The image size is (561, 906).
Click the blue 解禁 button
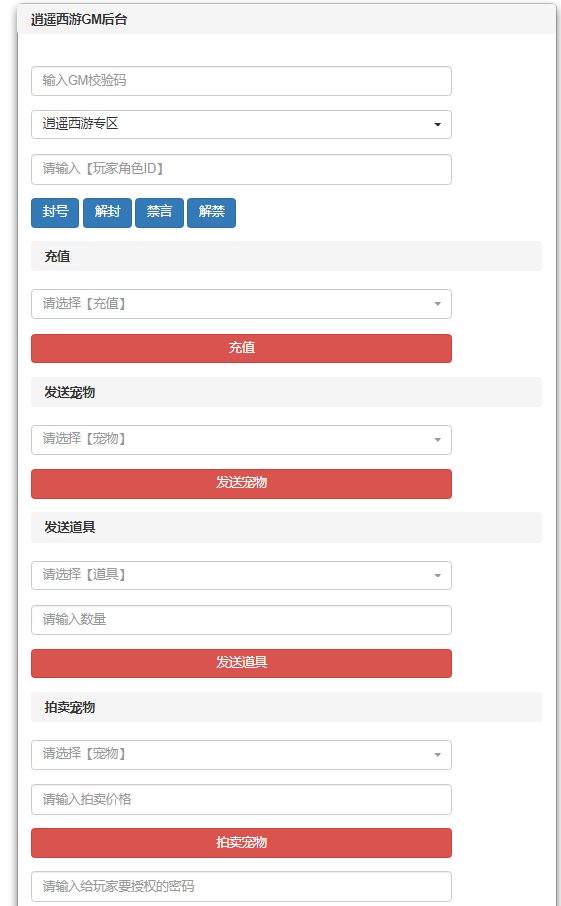(211, 212)
